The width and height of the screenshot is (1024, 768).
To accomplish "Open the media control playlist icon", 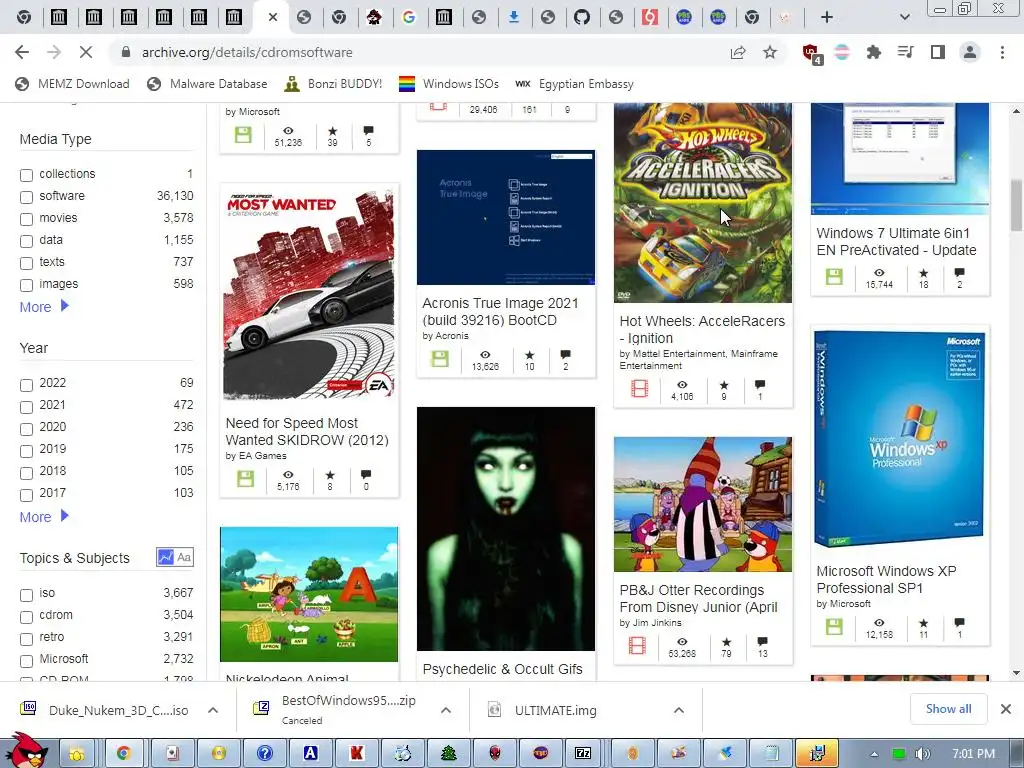I will [905, 52].
